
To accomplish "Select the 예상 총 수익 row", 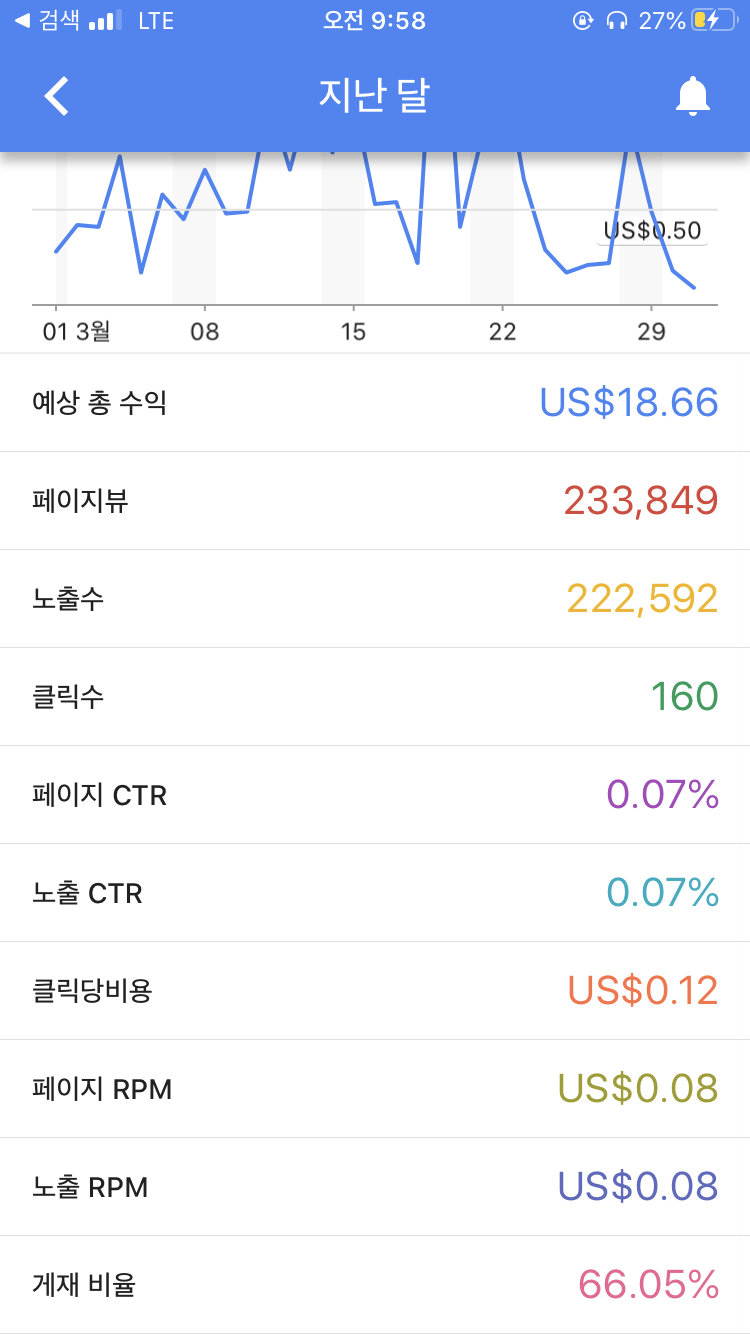I will (x=375, y=403).
